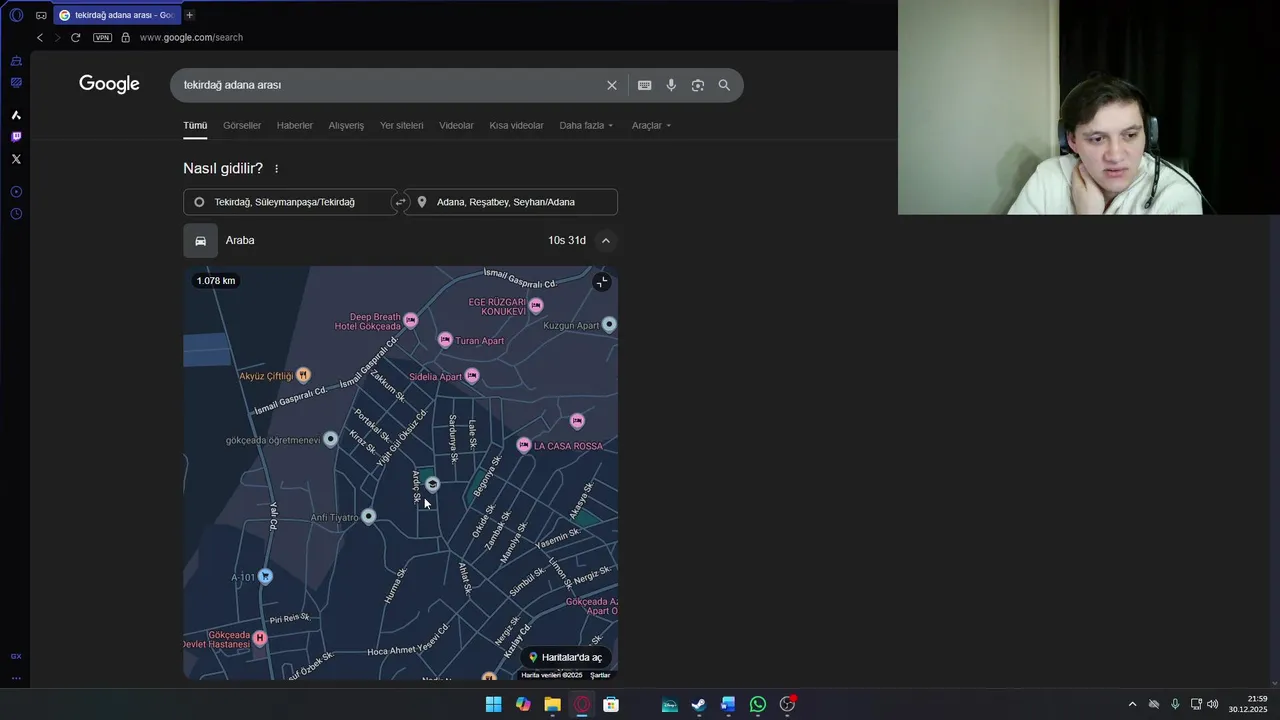Image resolution: width=1280 pixels, height=720 pixels.
Task: Click the Google logo
Action: tap(110, 84)
